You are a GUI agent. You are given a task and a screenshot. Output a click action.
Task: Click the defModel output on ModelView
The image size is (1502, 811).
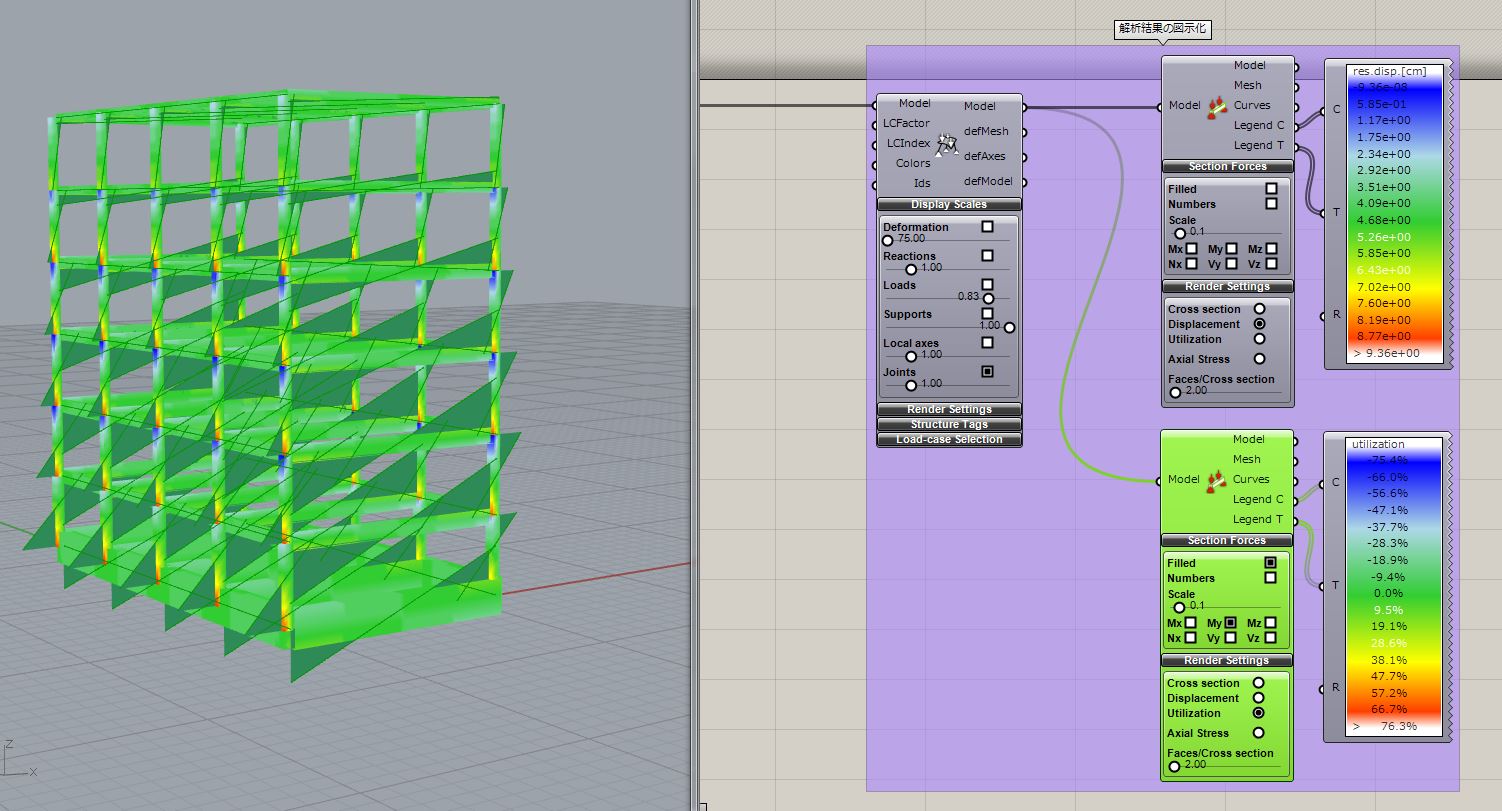(988, 181)
